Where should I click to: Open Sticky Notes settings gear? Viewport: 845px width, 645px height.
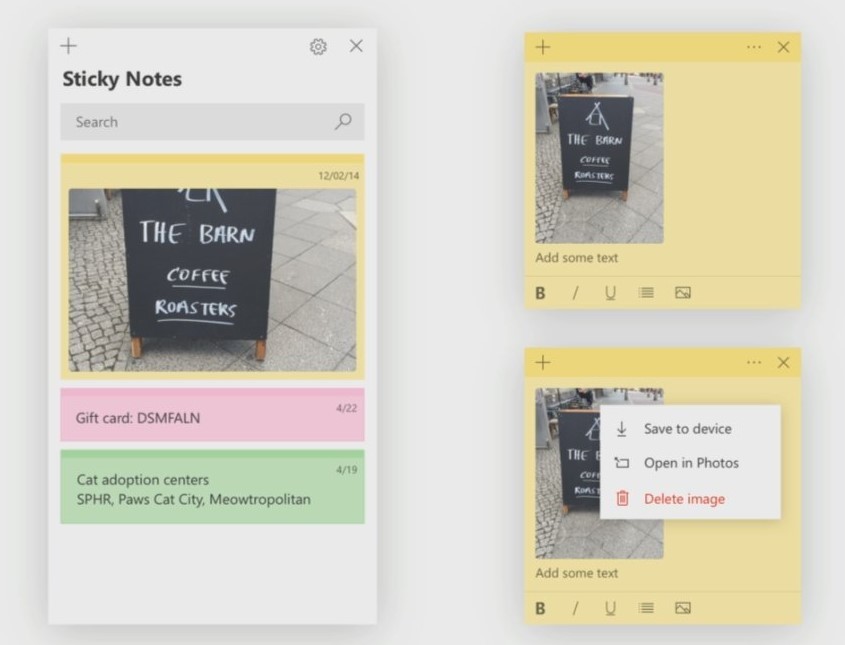pos(318,47)
